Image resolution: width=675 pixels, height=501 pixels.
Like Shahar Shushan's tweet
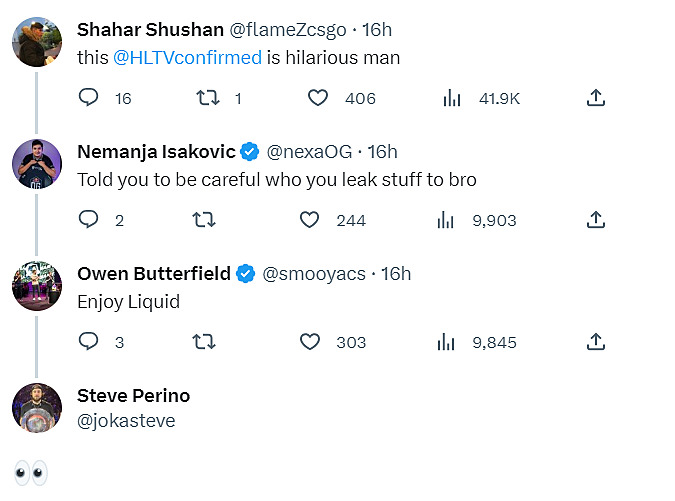(318, 98)
